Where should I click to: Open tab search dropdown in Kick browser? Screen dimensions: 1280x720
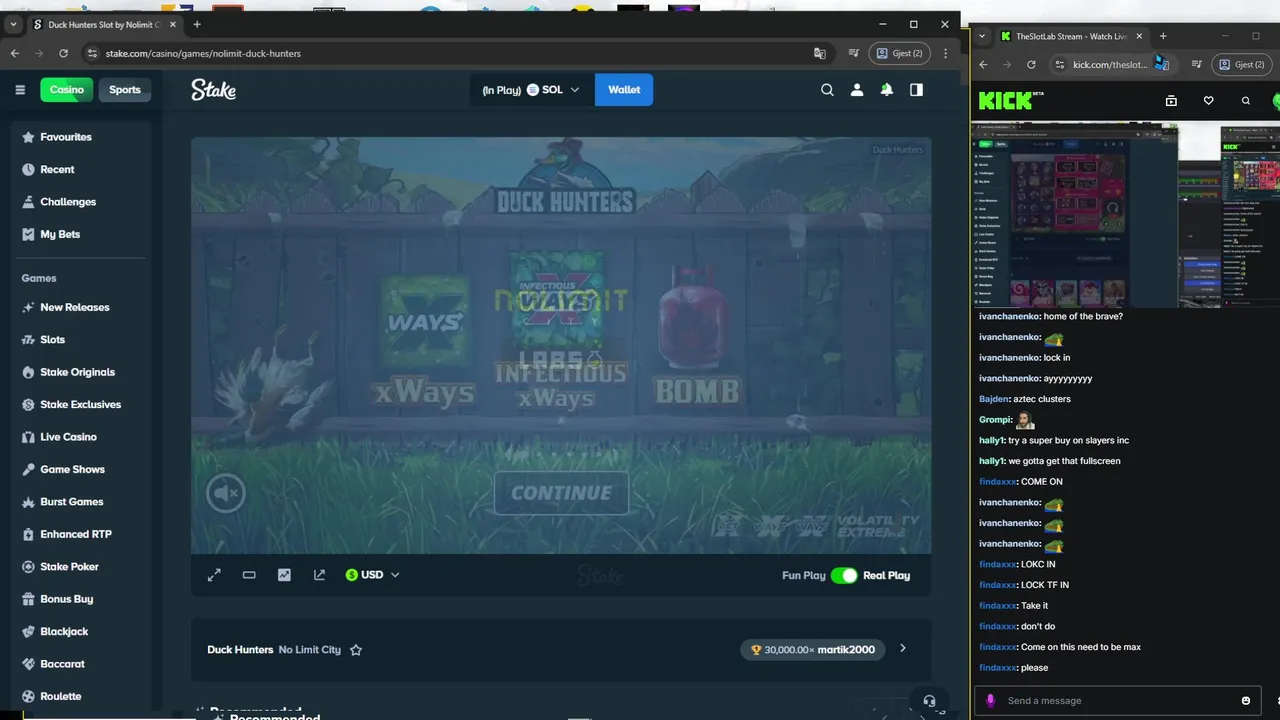pos(982,36)
